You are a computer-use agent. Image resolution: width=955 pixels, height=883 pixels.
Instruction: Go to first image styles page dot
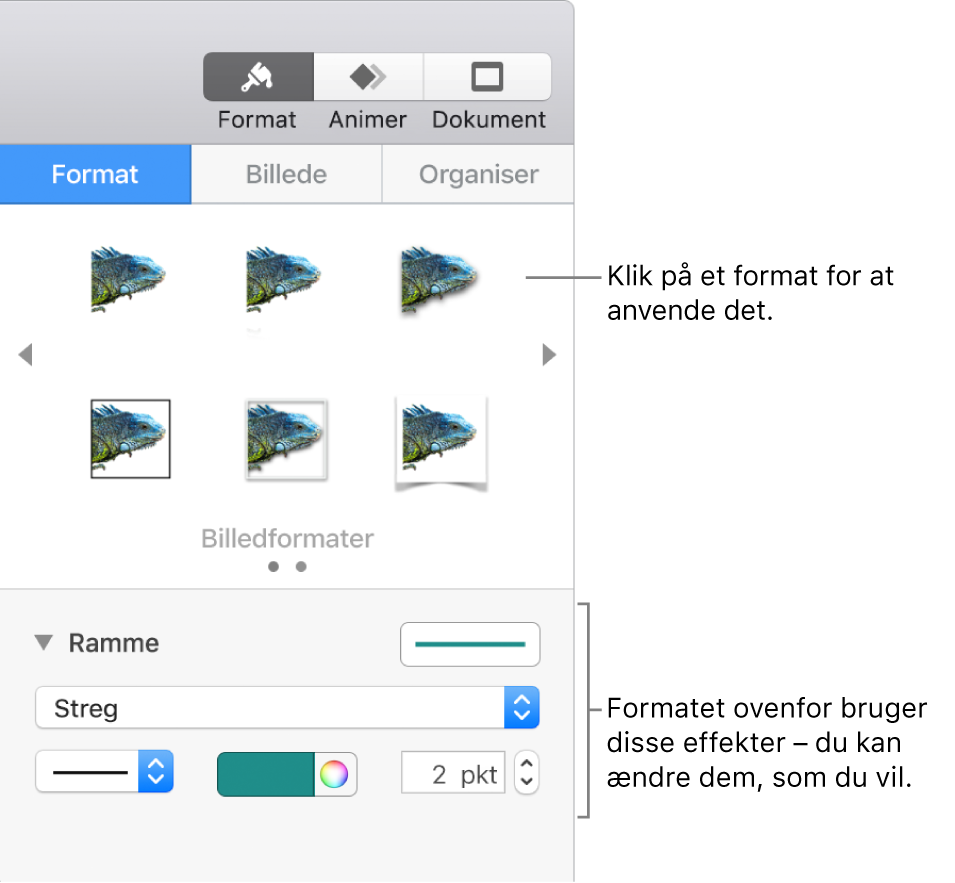pyautogui.click(x=273, y=566)
